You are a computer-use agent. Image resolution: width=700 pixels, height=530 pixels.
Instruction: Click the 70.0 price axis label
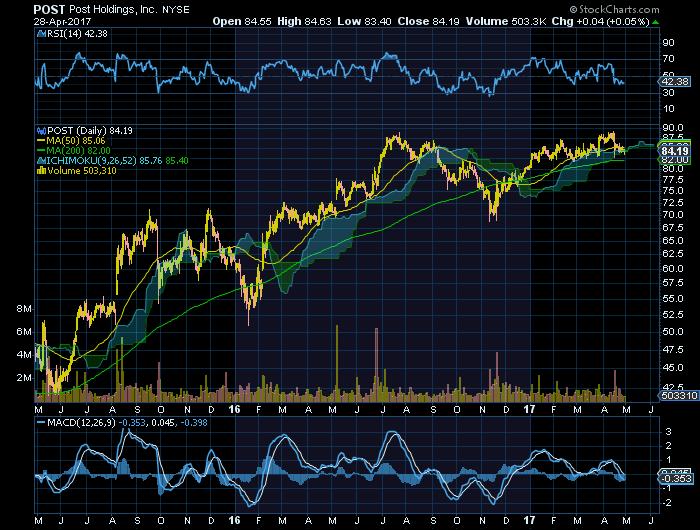673,215
